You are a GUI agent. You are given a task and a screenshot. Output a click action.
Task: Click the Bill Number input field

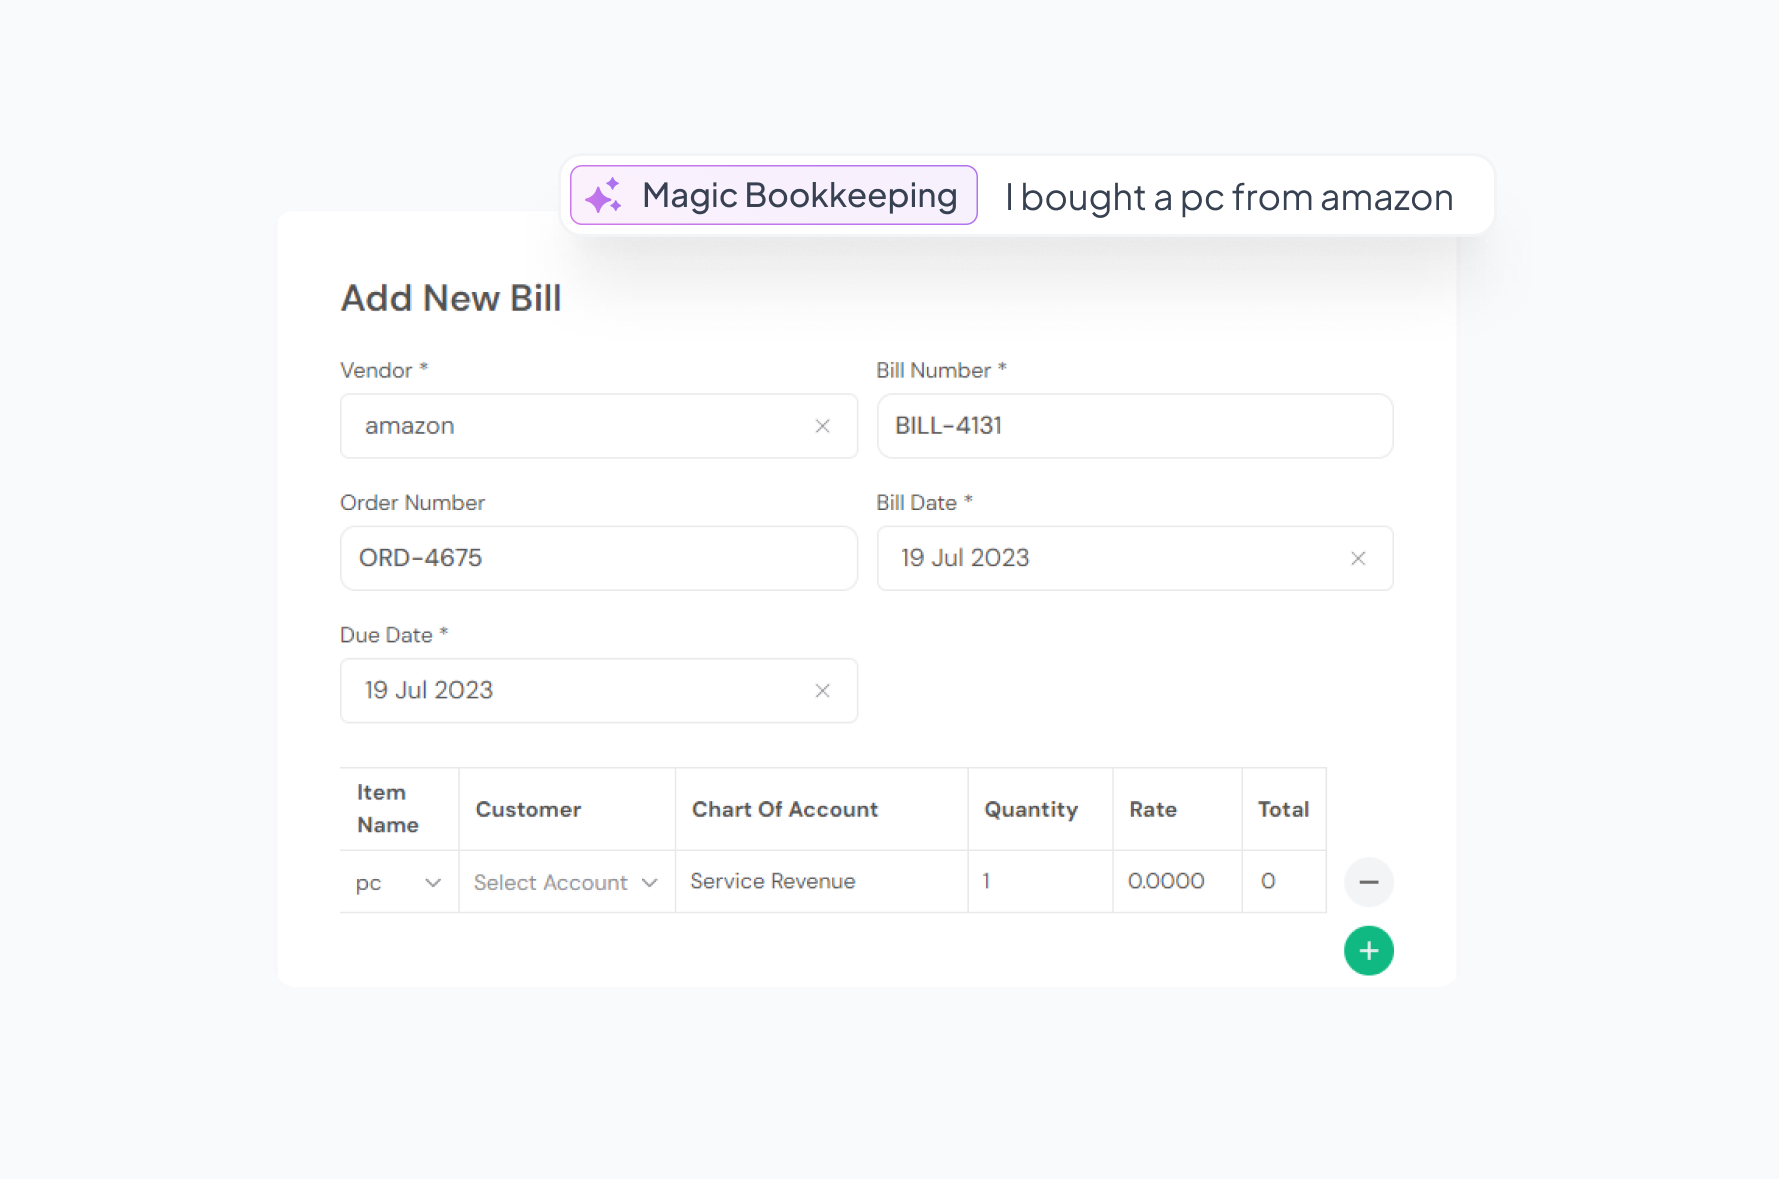tap(1134, 426)
